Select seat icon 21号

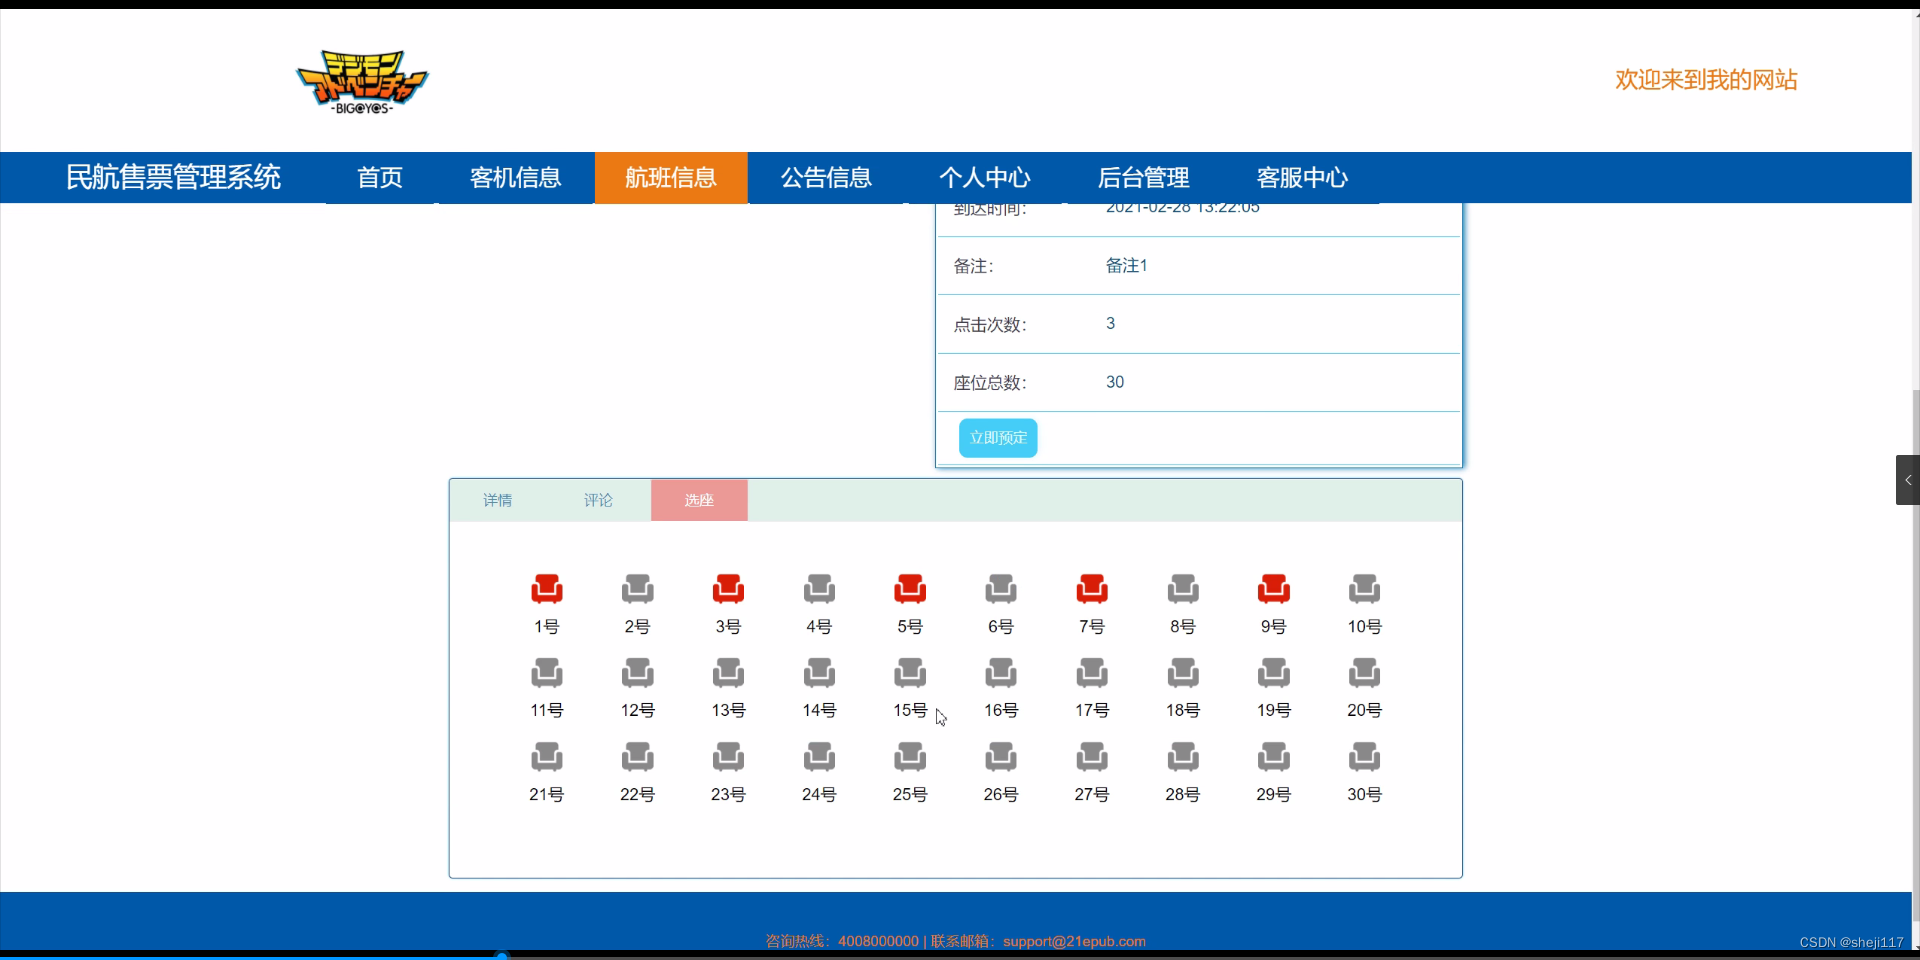point(547,757)
